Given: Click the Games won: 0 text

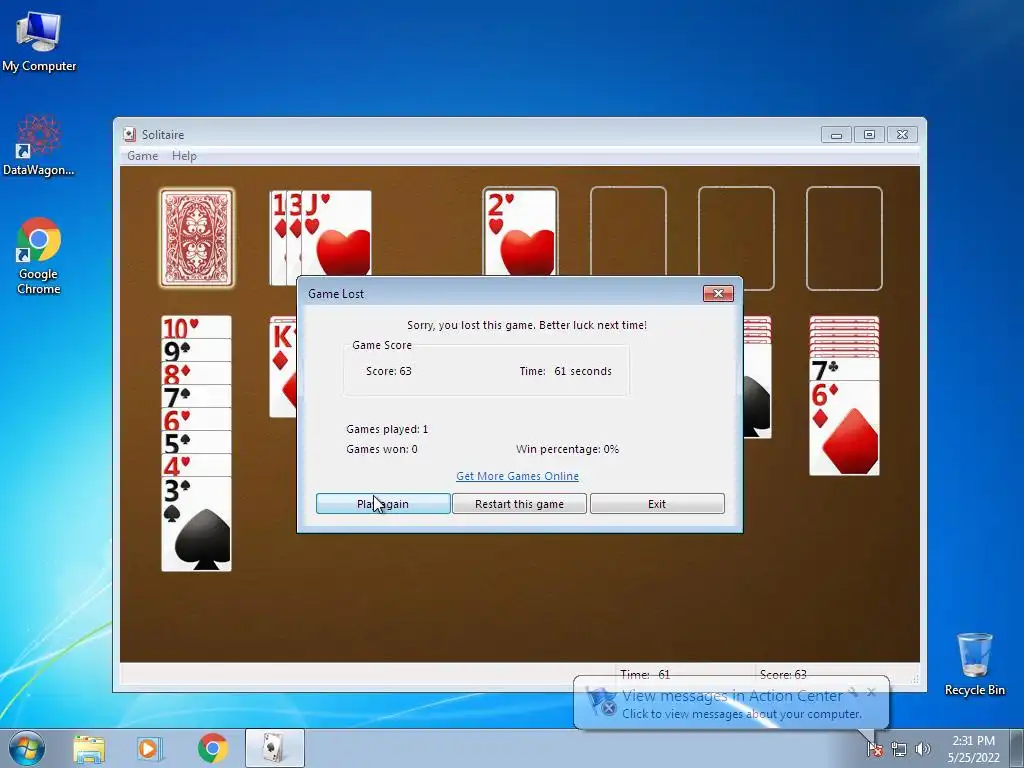Looking at the screenshot, I should click(382, 449).
